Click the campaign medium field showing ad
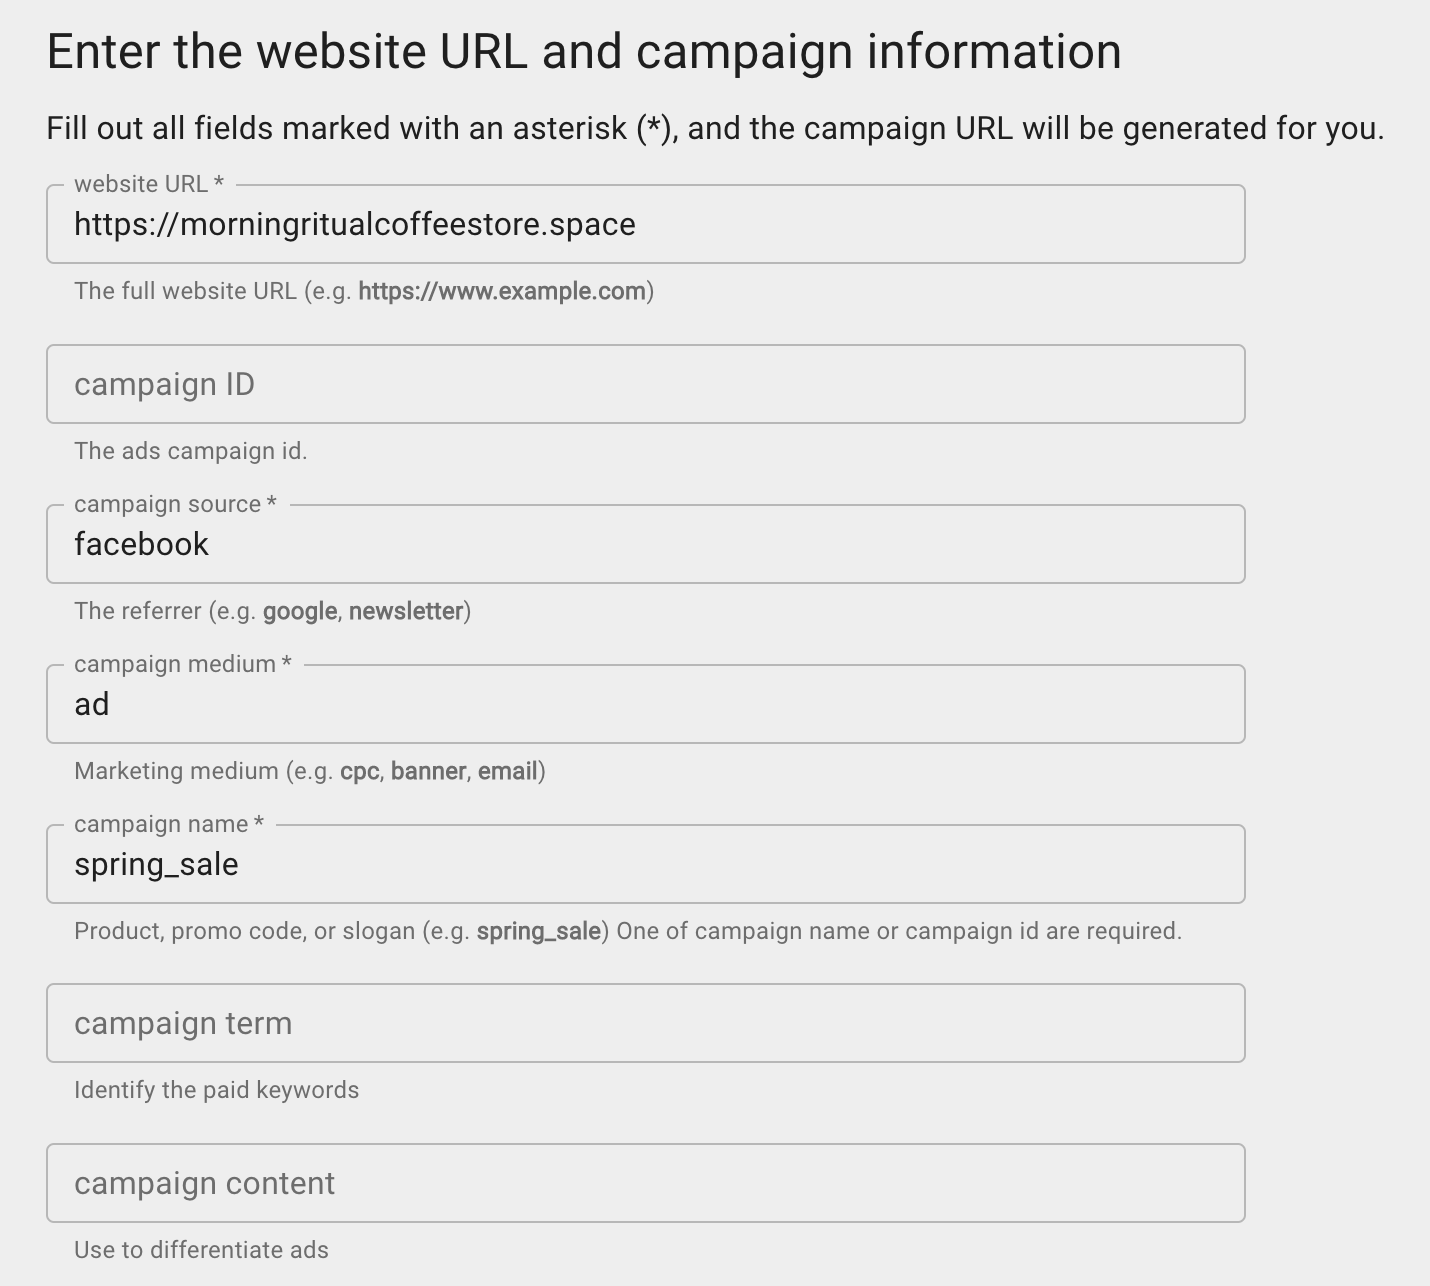The width and height of the screenshot is (1430, 1286). coord(645,704)
